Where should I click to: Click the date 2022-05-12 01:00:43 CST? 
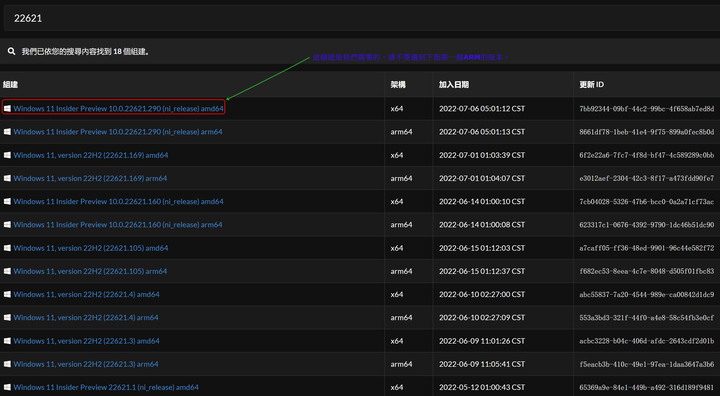coord(482,387)
